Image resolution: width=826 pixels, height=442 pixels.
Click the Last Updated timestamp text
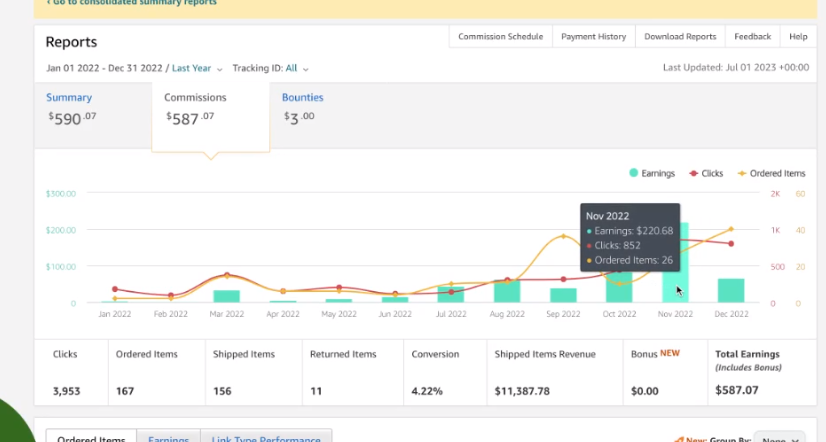click(736, 67)
